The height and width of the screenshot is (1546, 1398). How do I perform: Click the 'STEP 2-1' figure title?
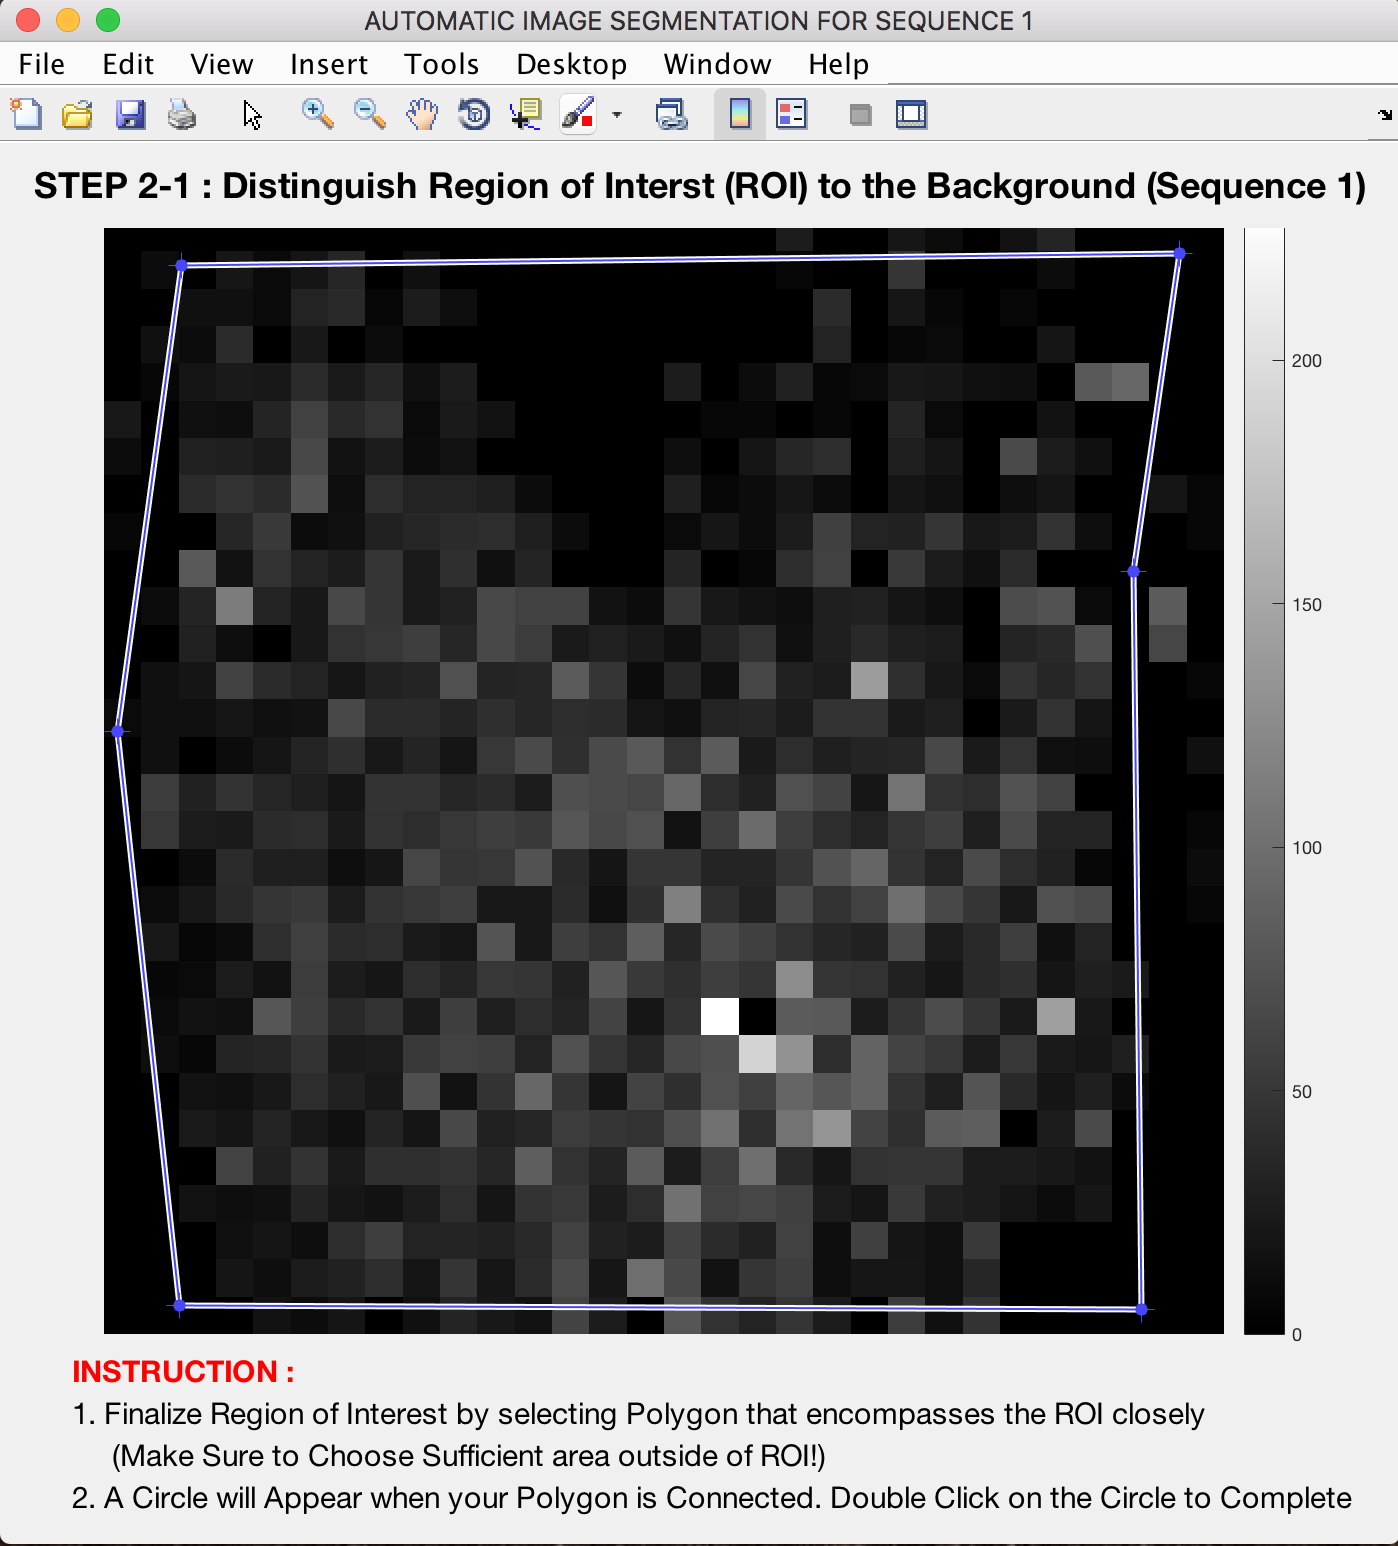tap(700, 186)
